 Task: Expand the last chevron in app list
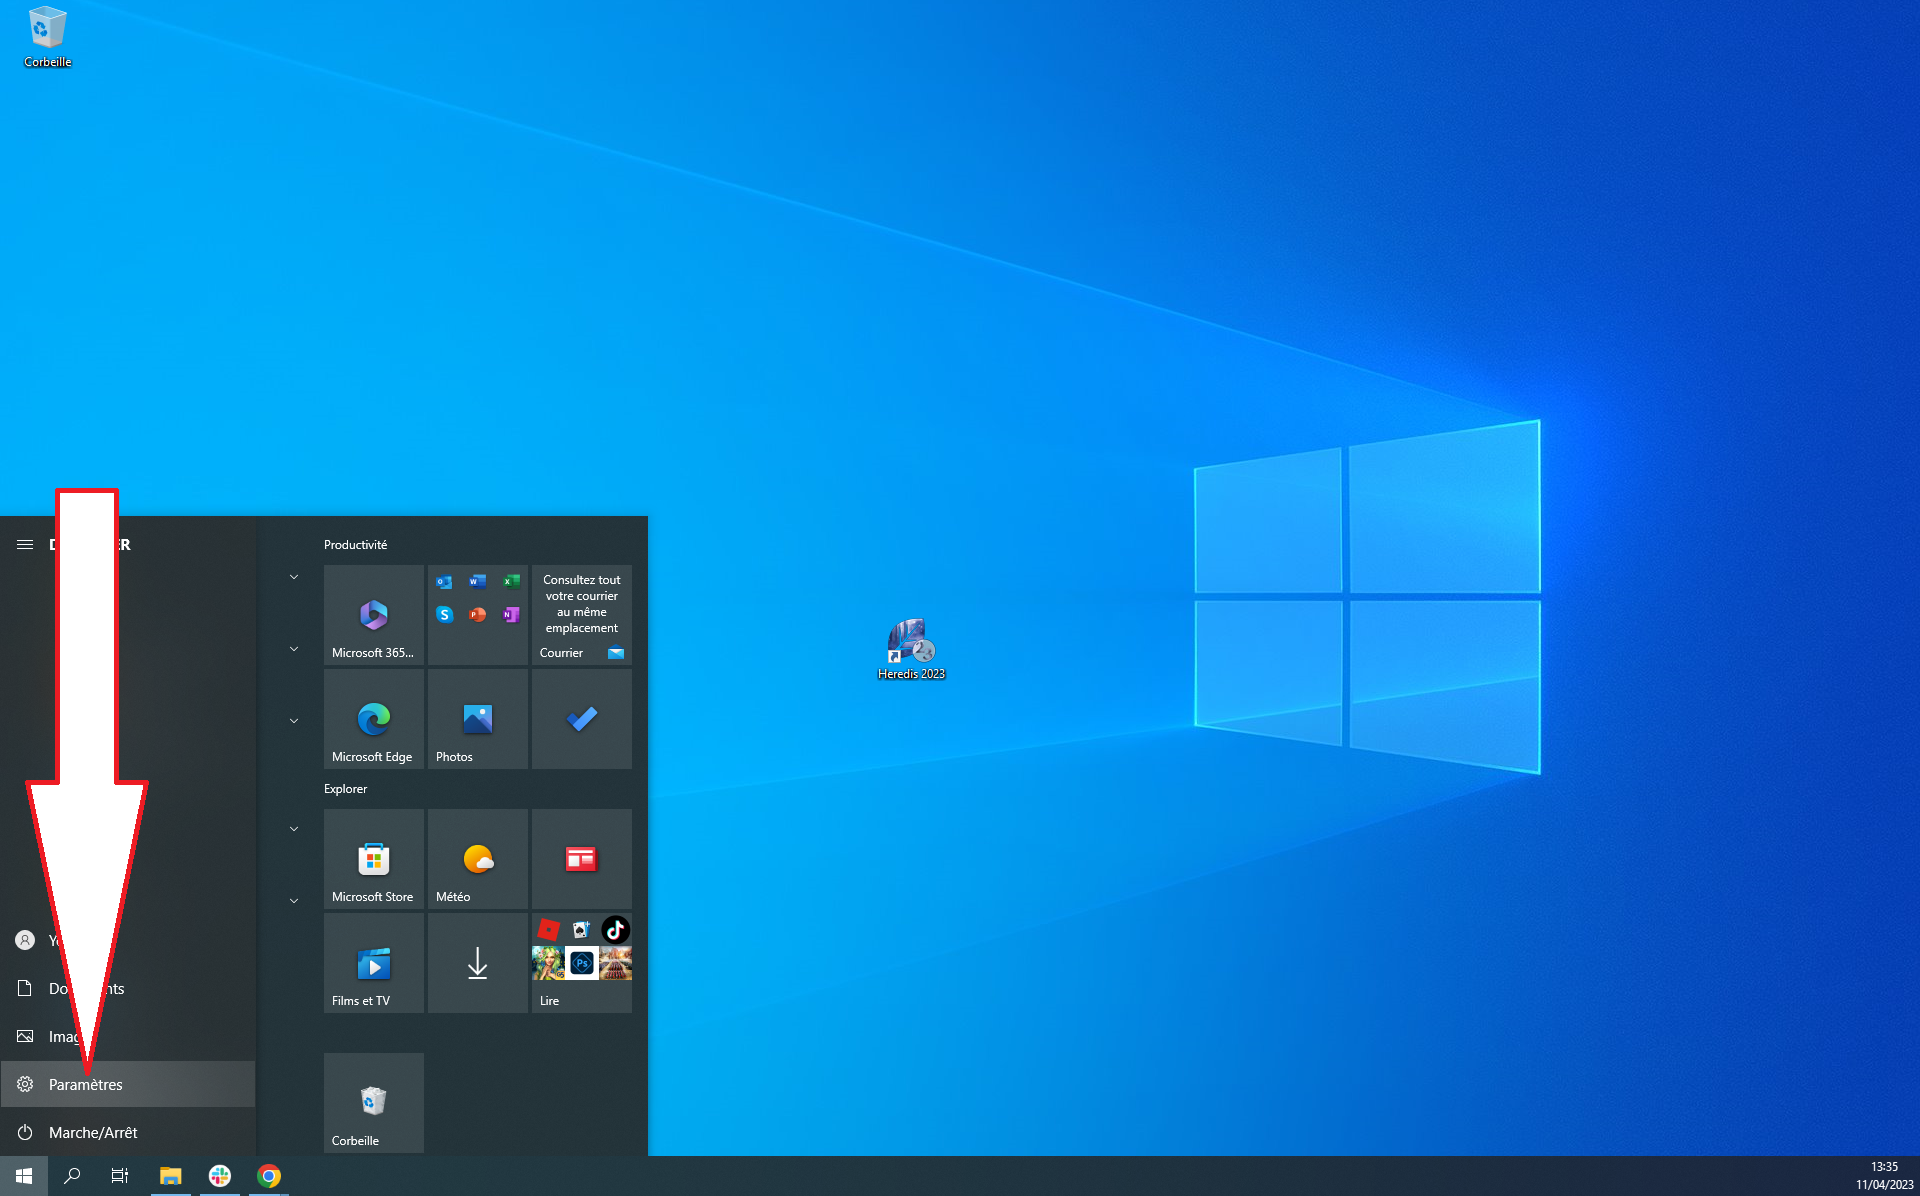coord(294,901)
